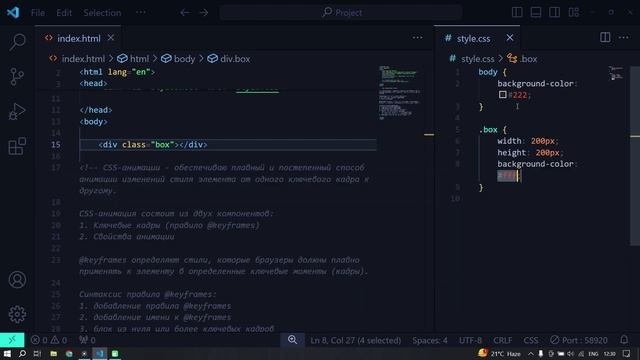This screenshot has width=640, height=360.
Task: Open the remote window indicator
Action: click(12, 340)
